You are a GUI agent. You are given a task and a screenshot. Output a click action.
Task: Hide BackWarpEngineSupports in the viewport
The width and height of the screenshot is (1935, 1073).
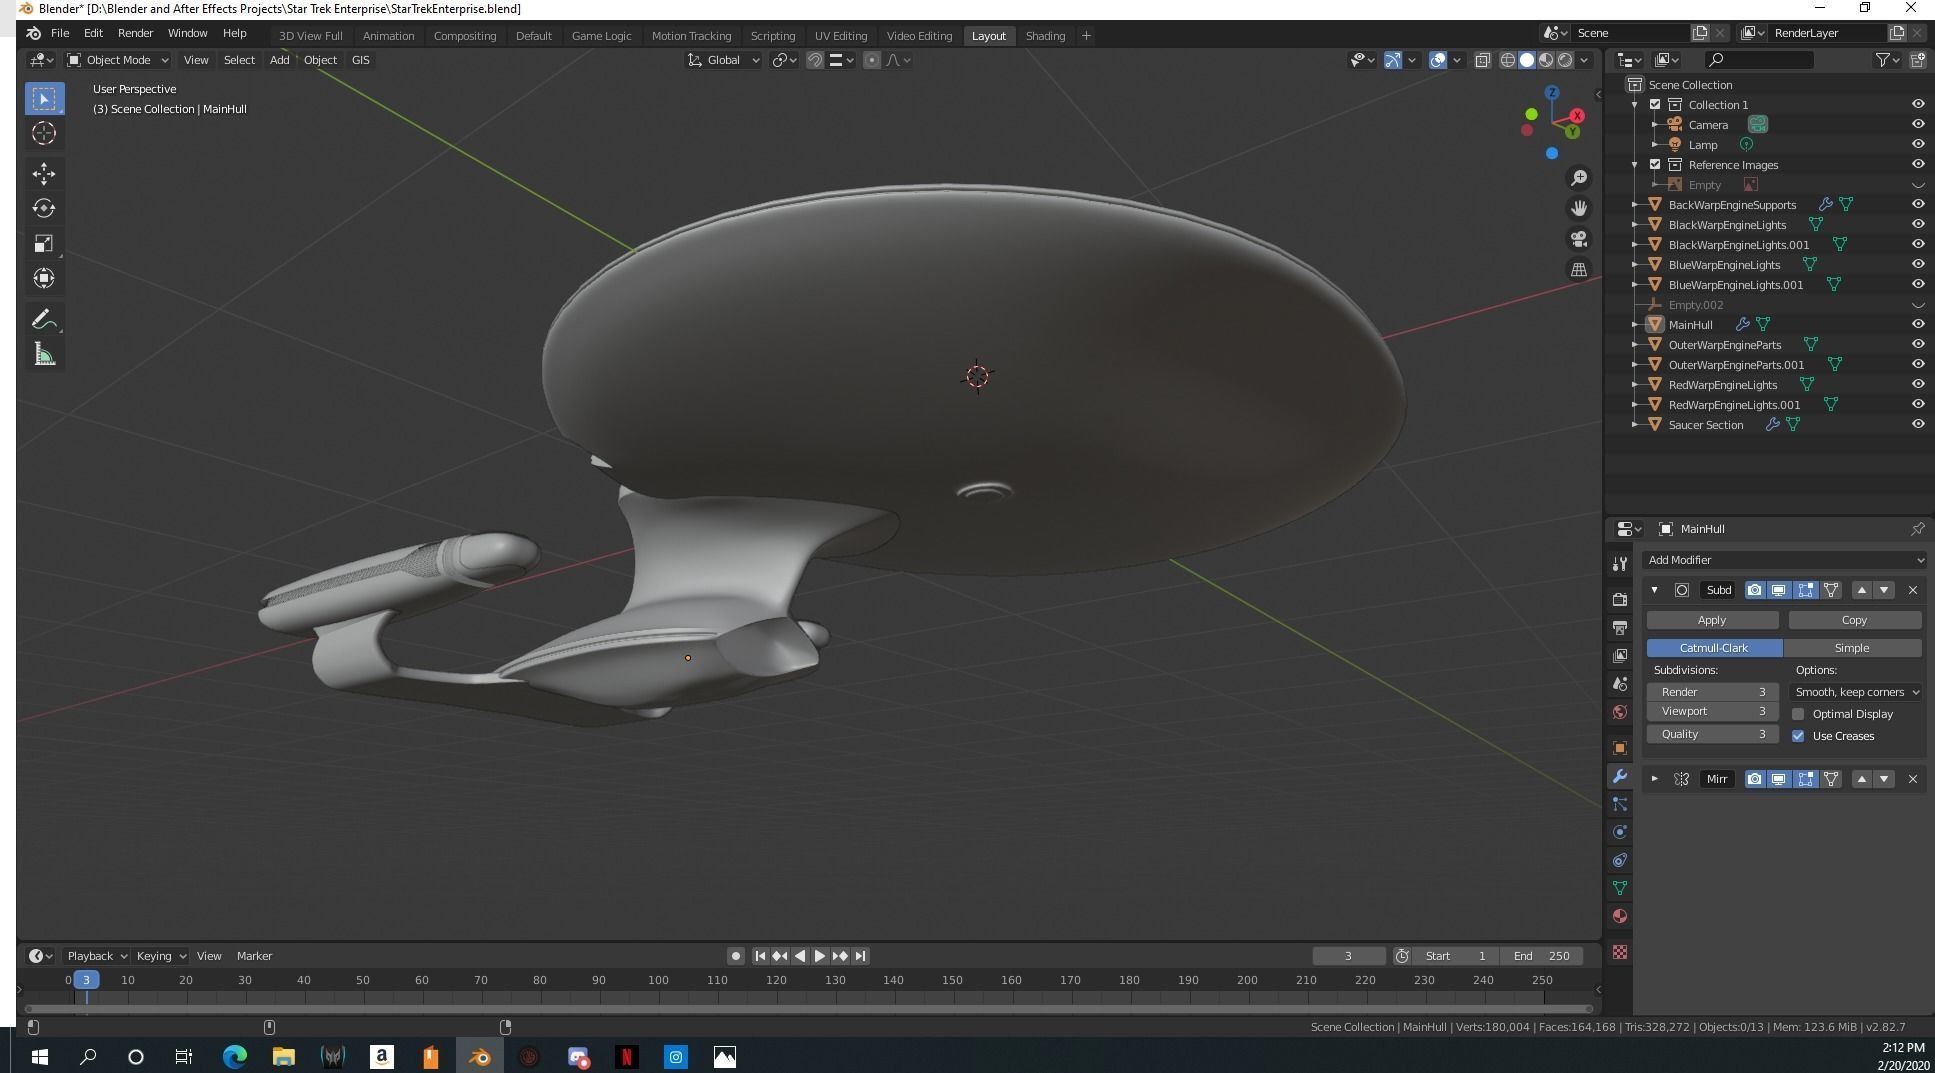(1918, 204)
